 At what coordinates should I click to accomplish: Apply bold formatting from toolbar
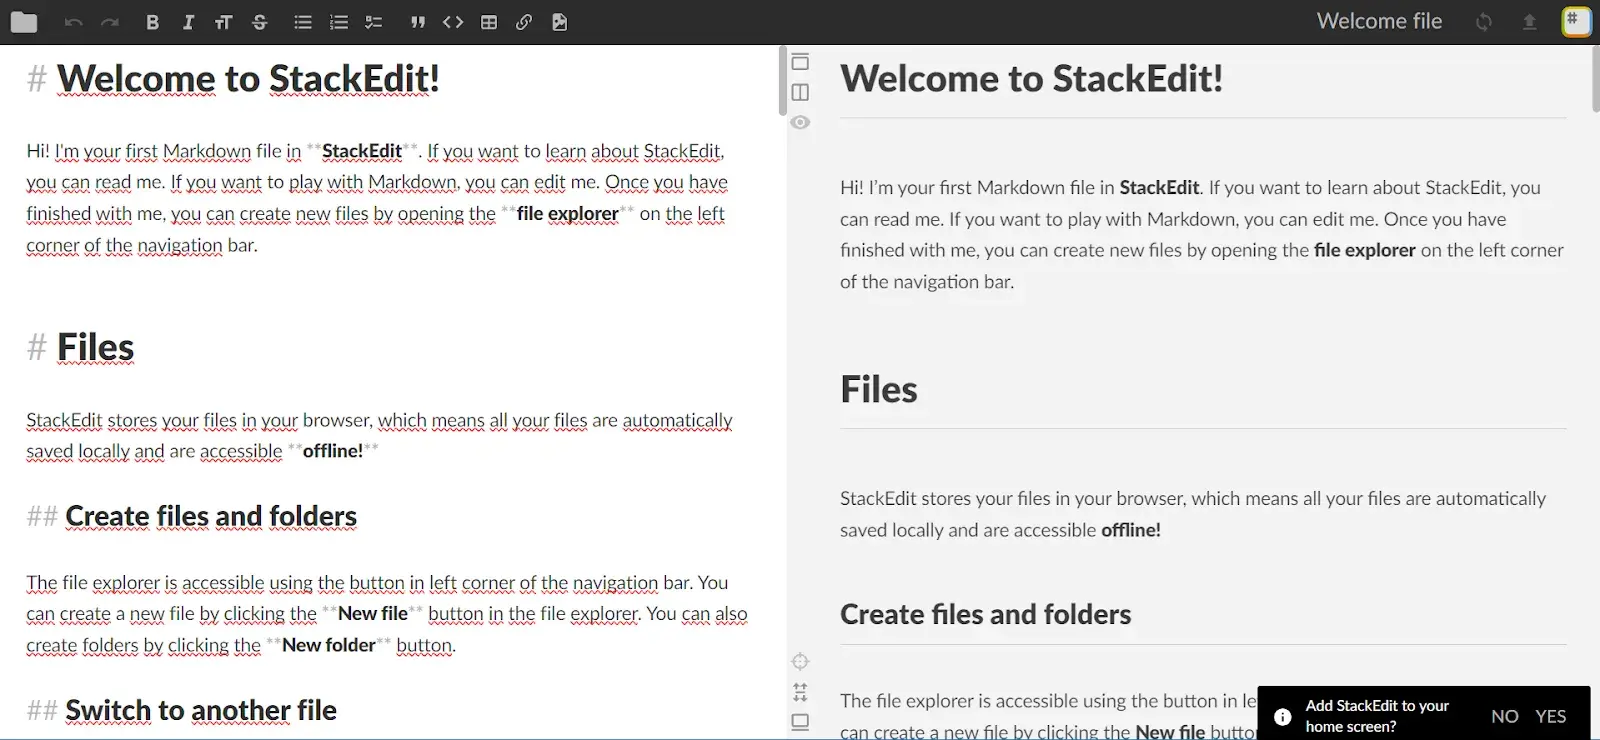coord(152,22)
